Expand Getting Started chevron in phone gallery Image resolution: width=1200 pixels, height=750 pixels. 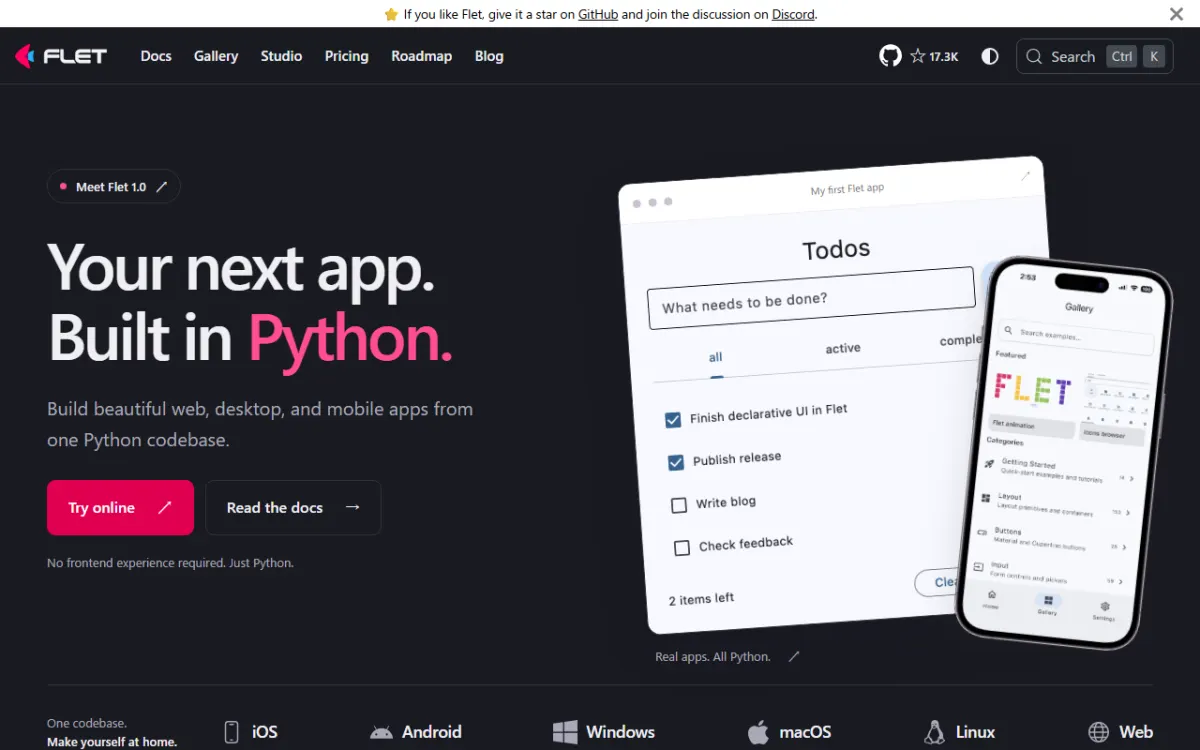(x=1133, y=479)
